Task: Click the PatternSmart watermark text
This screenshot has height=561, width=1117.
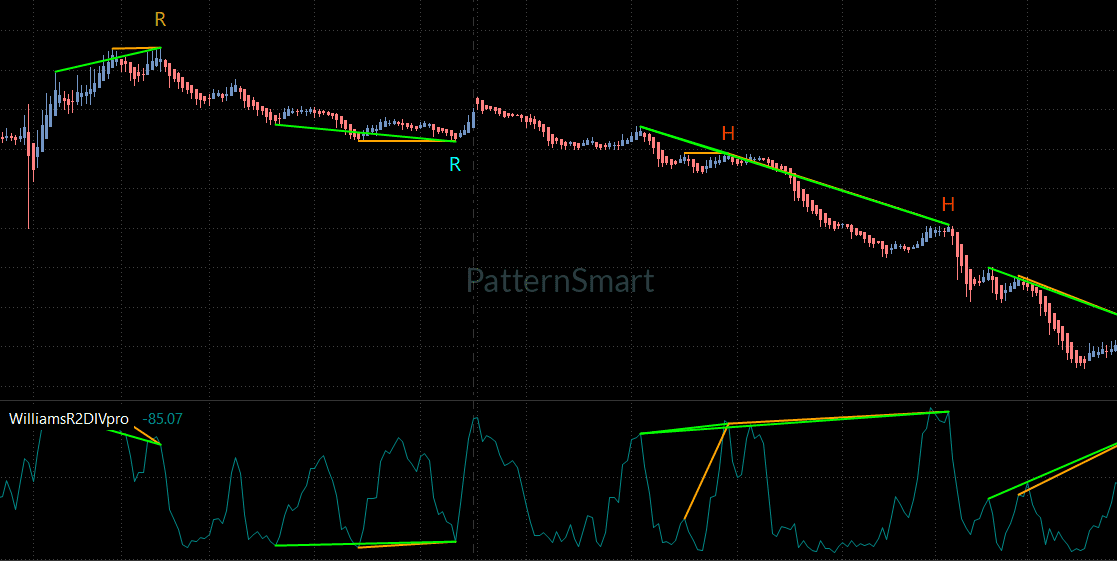Action: point(560,280)
